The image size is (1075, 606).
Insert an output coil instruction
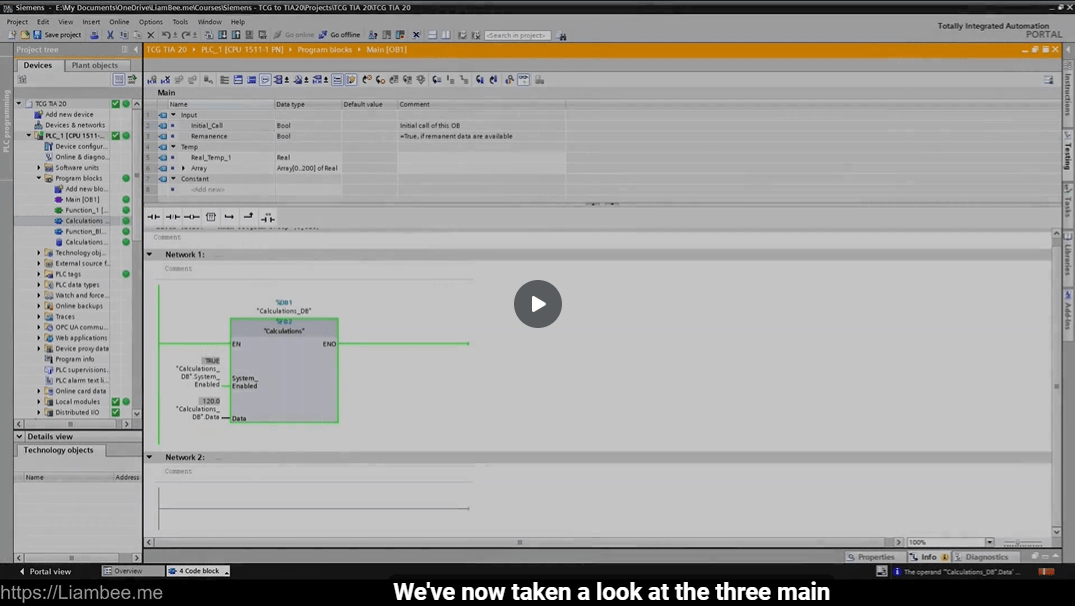[191, 217]
